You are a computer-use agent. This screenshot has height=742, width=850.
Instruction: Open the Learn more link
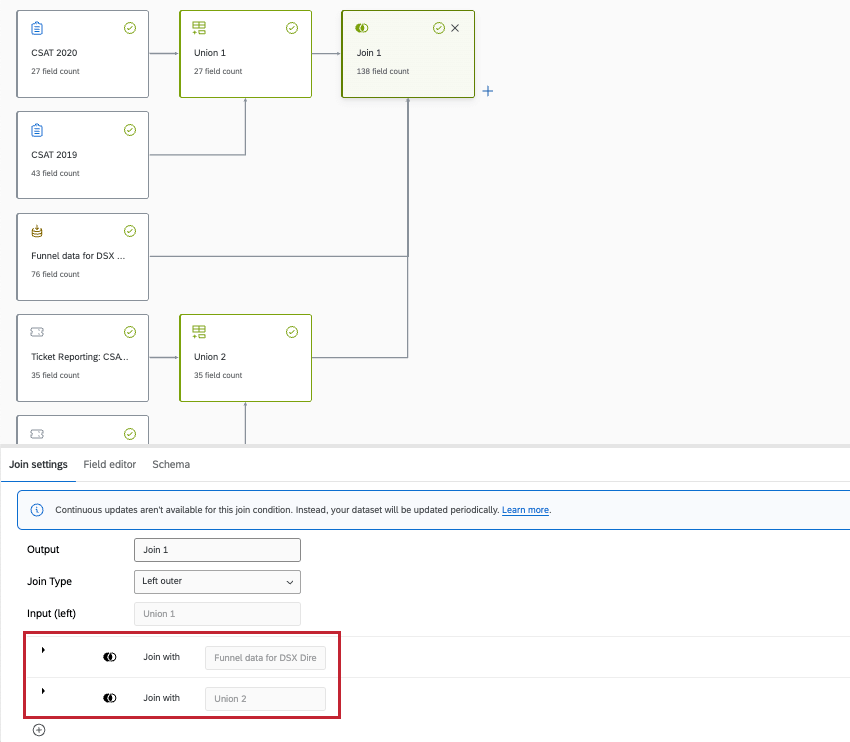(526, 509)
